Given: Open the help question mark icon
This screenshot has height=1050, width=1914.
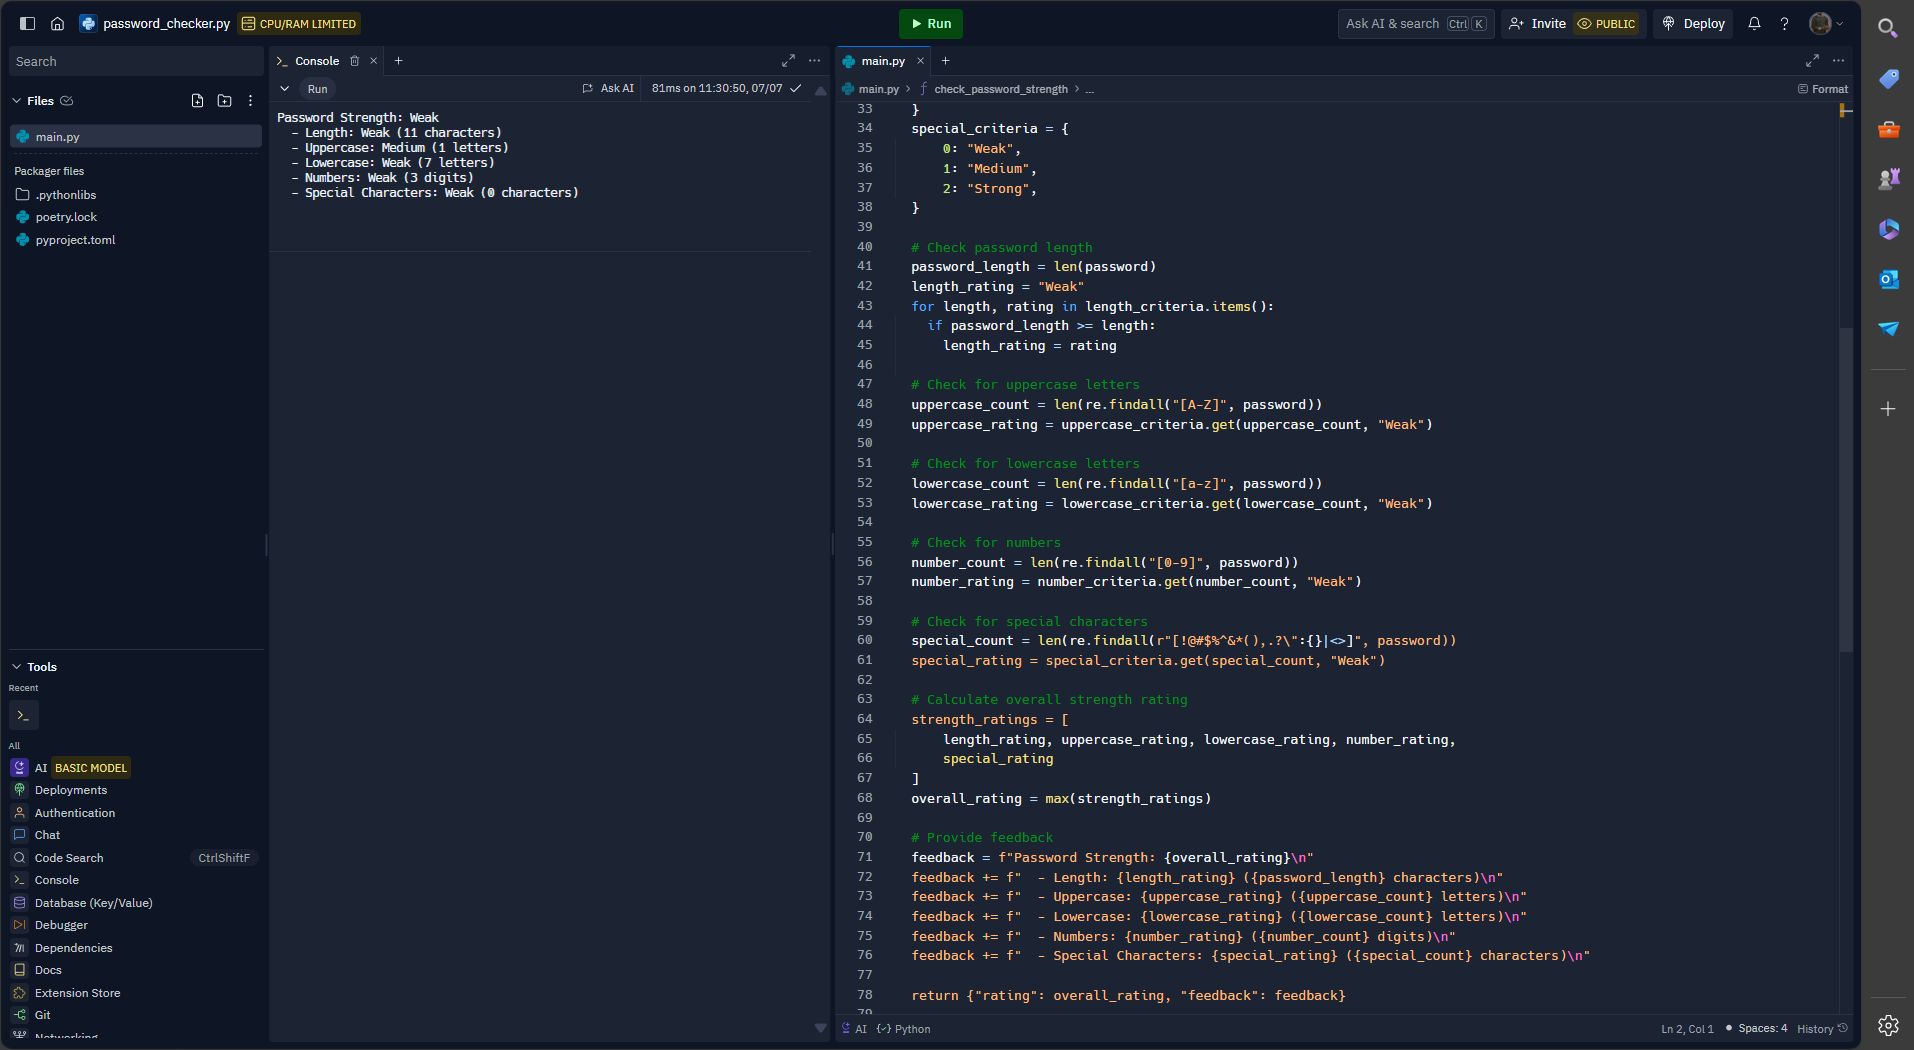Looking at the screenshot, I should click(1784, 24).
